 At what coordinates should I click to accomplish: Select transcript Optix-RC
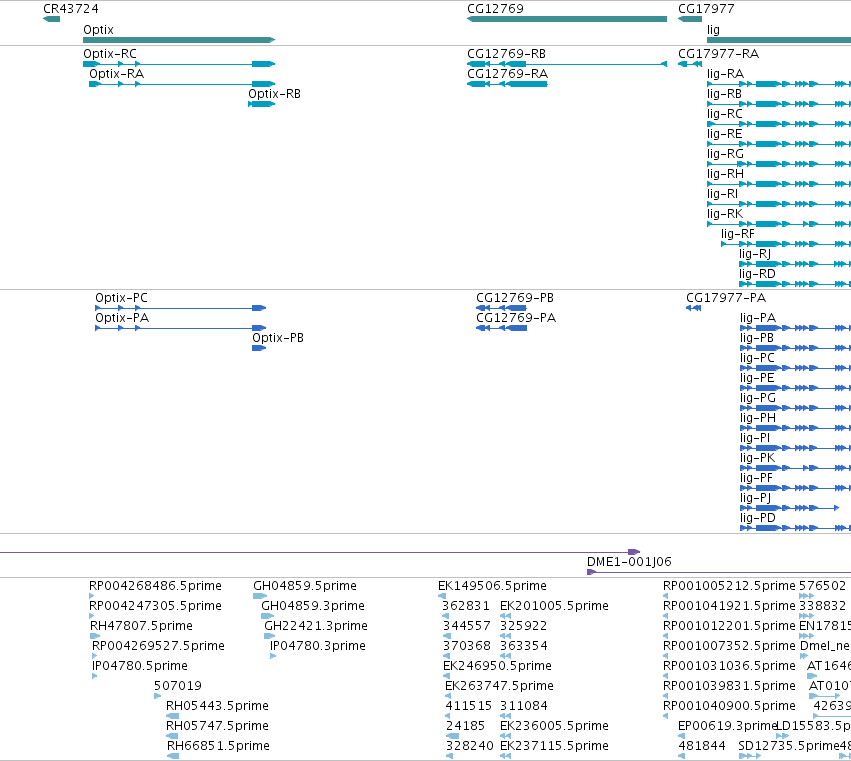pos(179,64)
